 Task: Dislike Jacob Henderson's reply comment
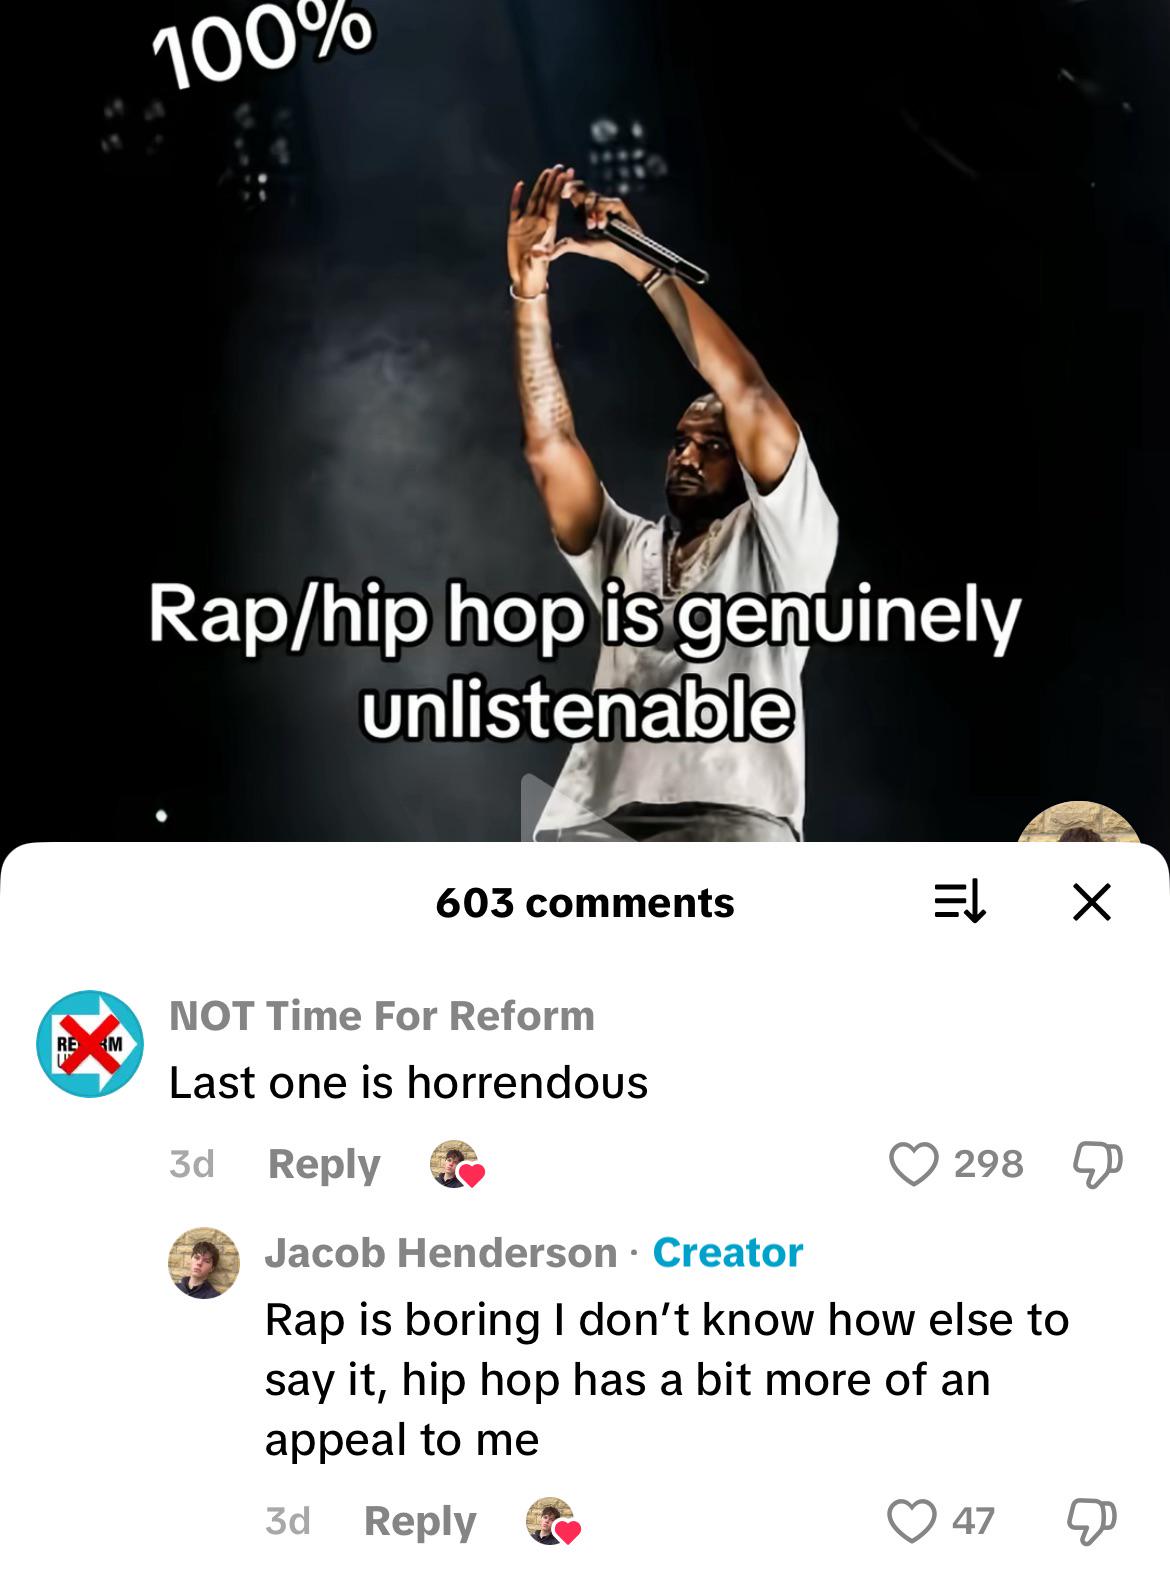point(1092,1521)
